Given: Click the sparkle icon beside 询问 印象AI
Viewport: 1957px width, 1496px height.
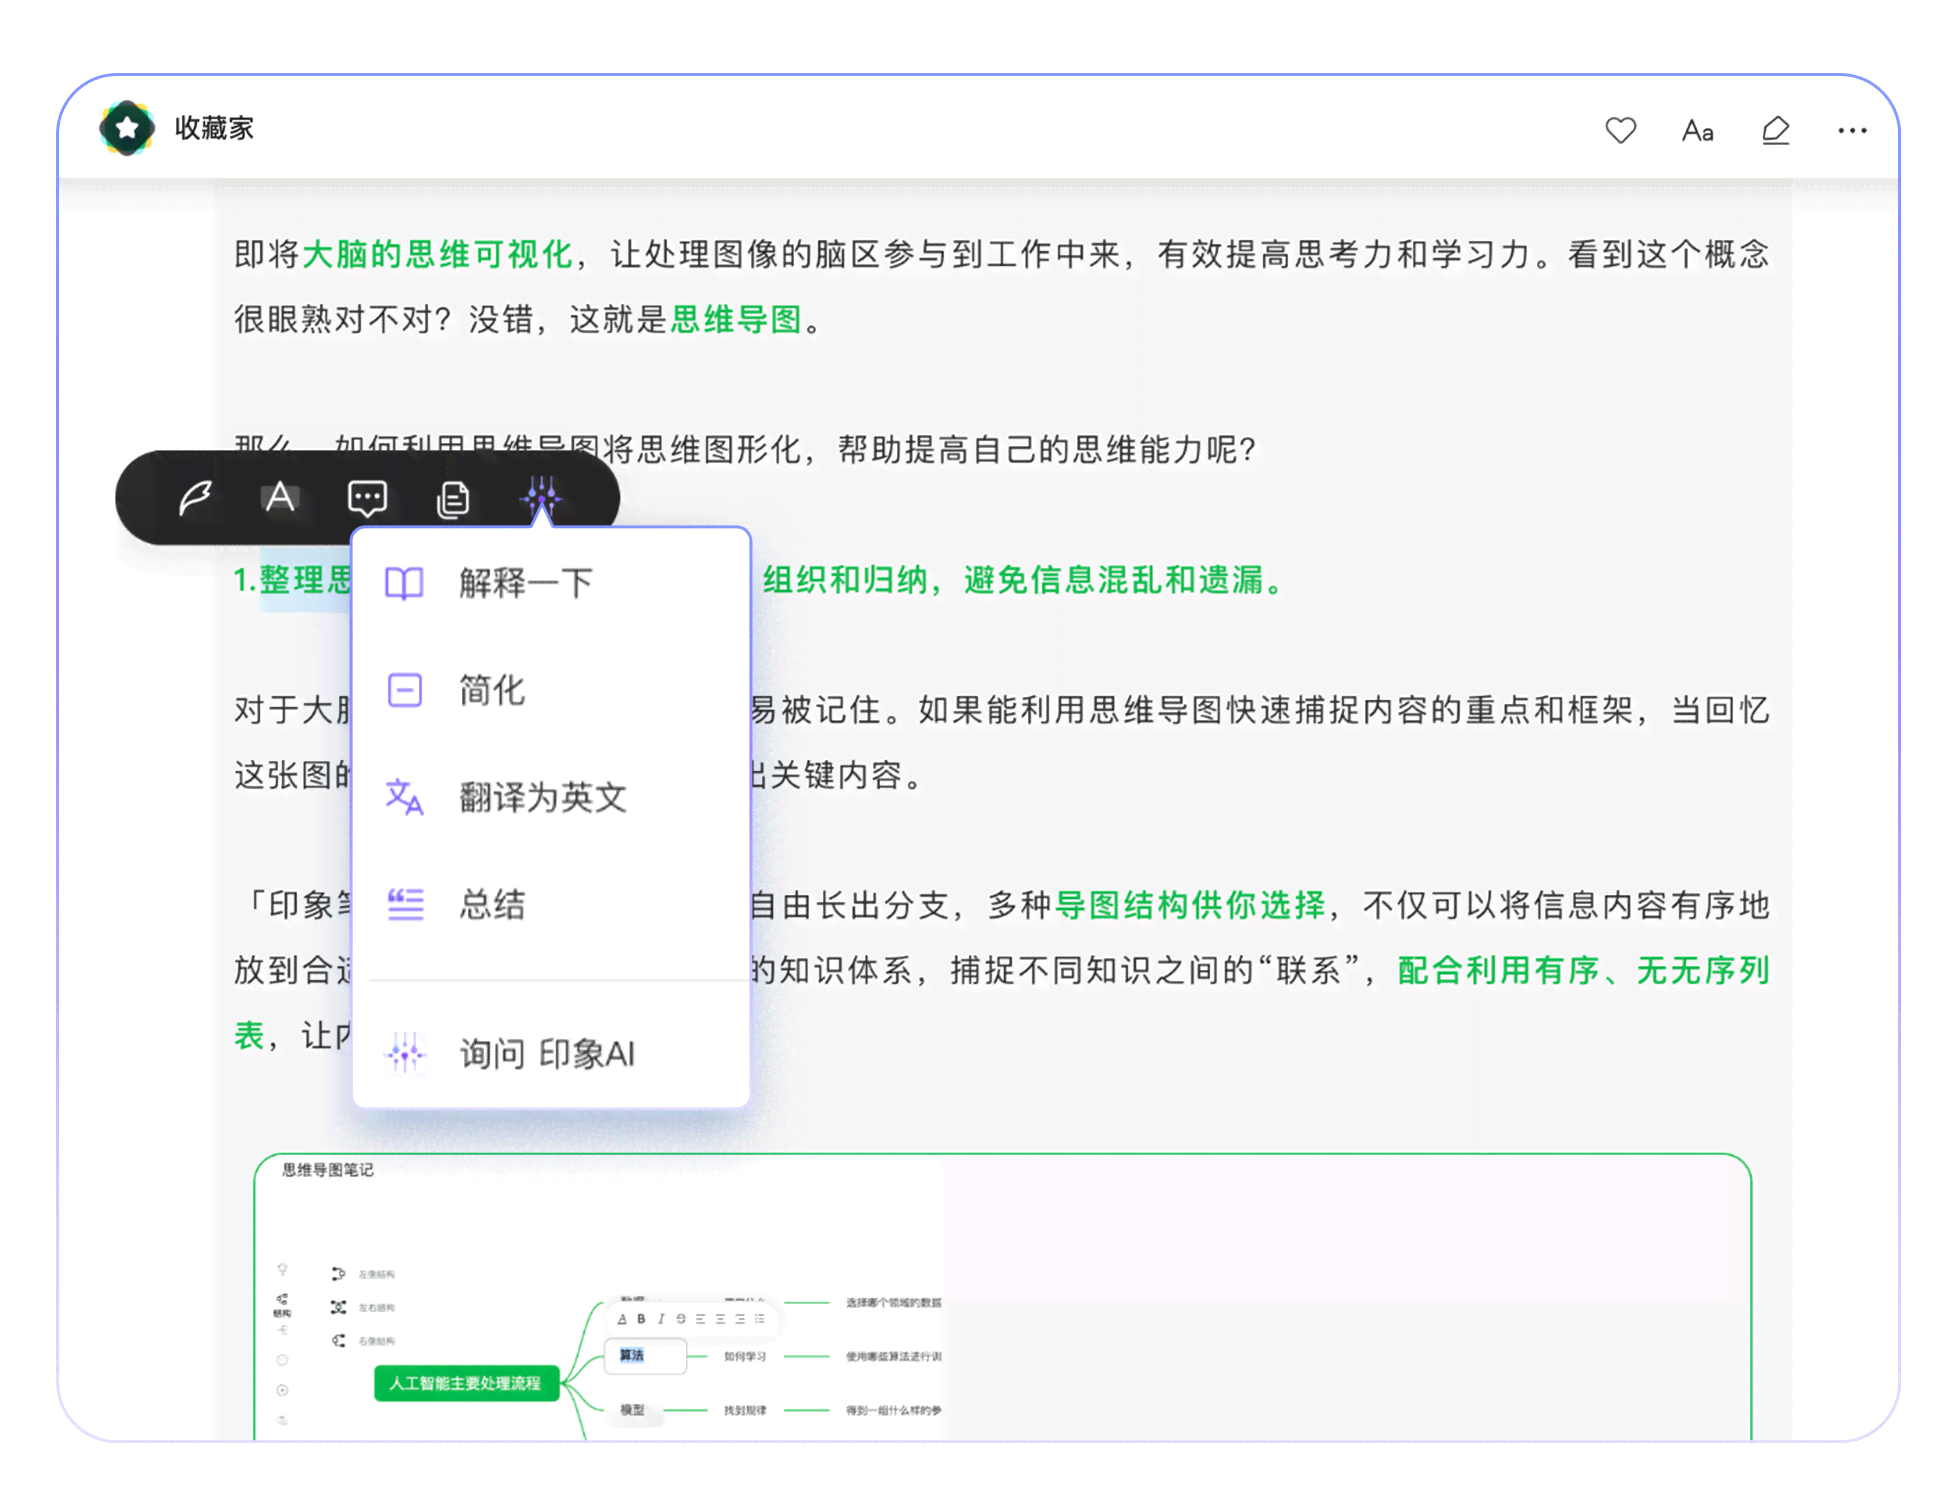Looking at the screenshot, I should tap(406, 1053).
